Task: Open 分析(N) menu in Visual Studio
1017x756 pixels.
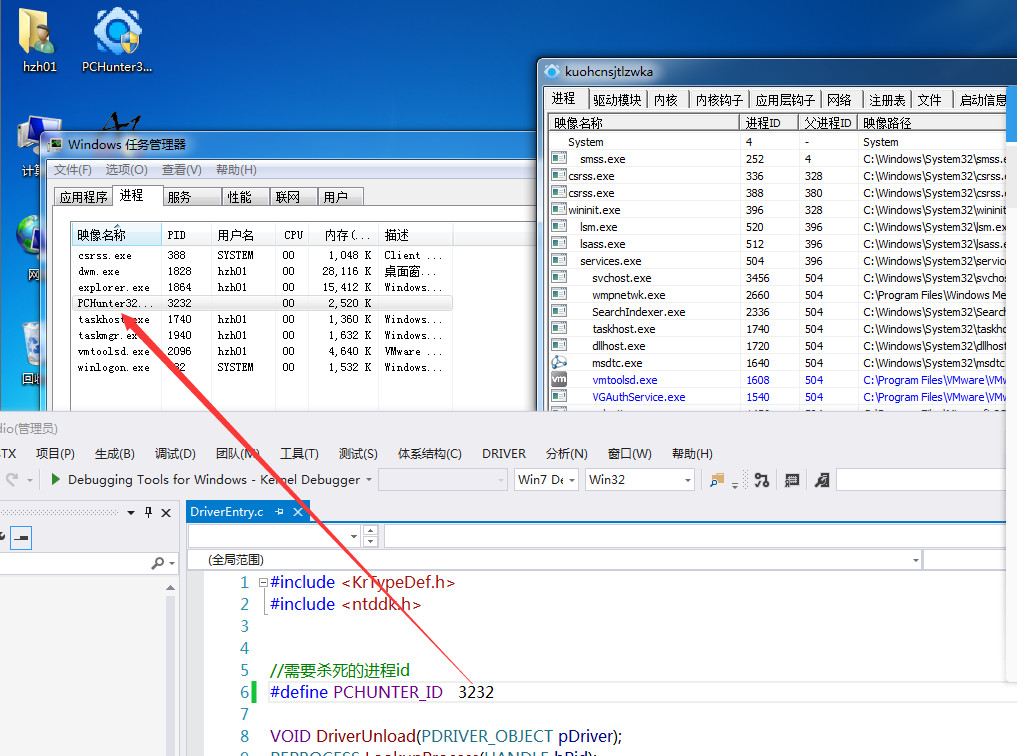Action: click(566, 454)
